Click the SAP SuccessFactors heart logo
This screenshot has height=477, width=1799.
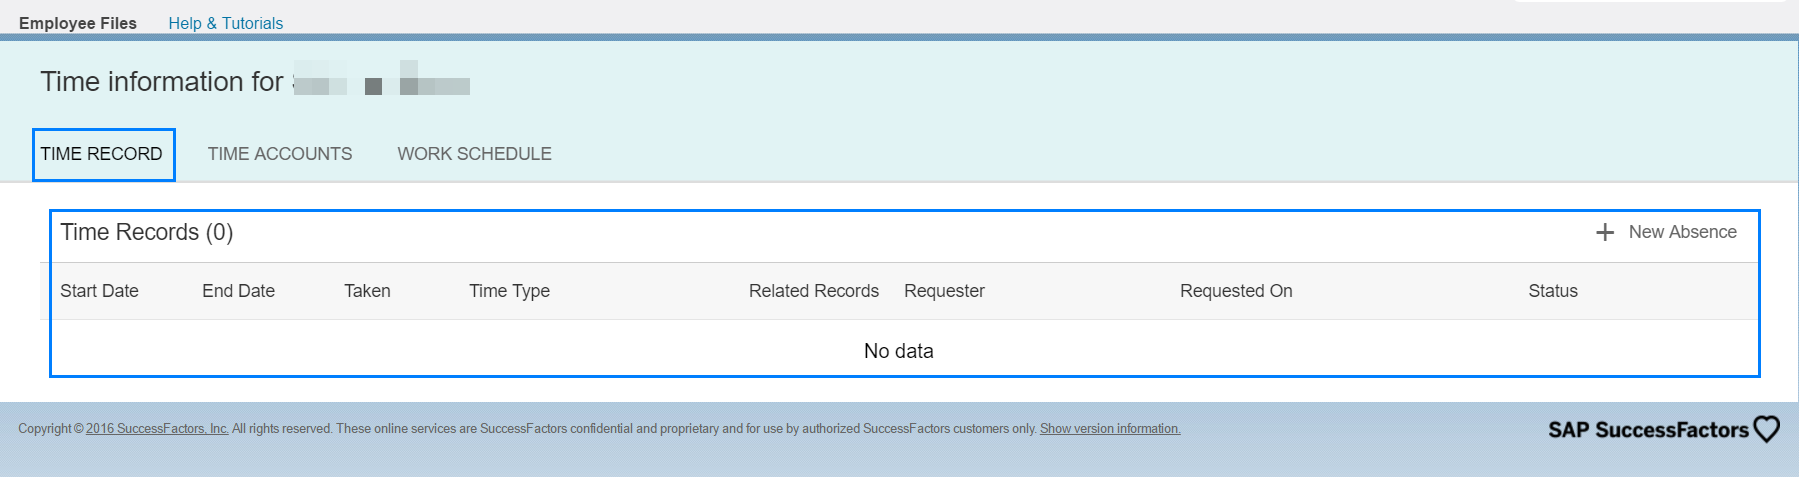(1767, 429)
